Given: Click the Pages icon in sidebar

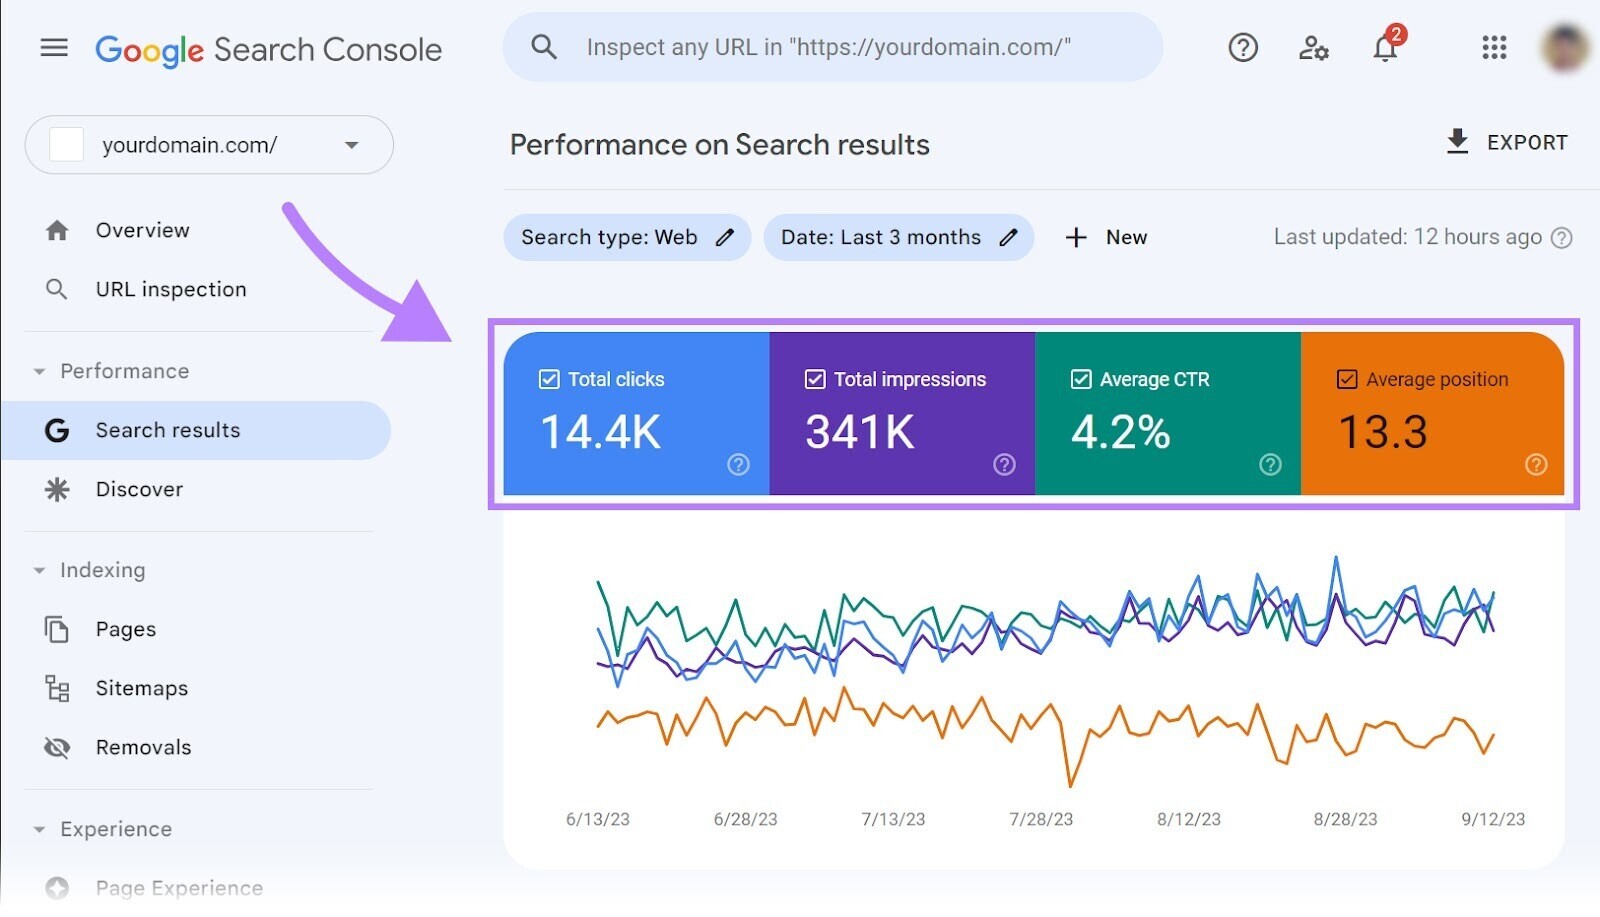Looking at the screenshot, I should pos(57,629).
